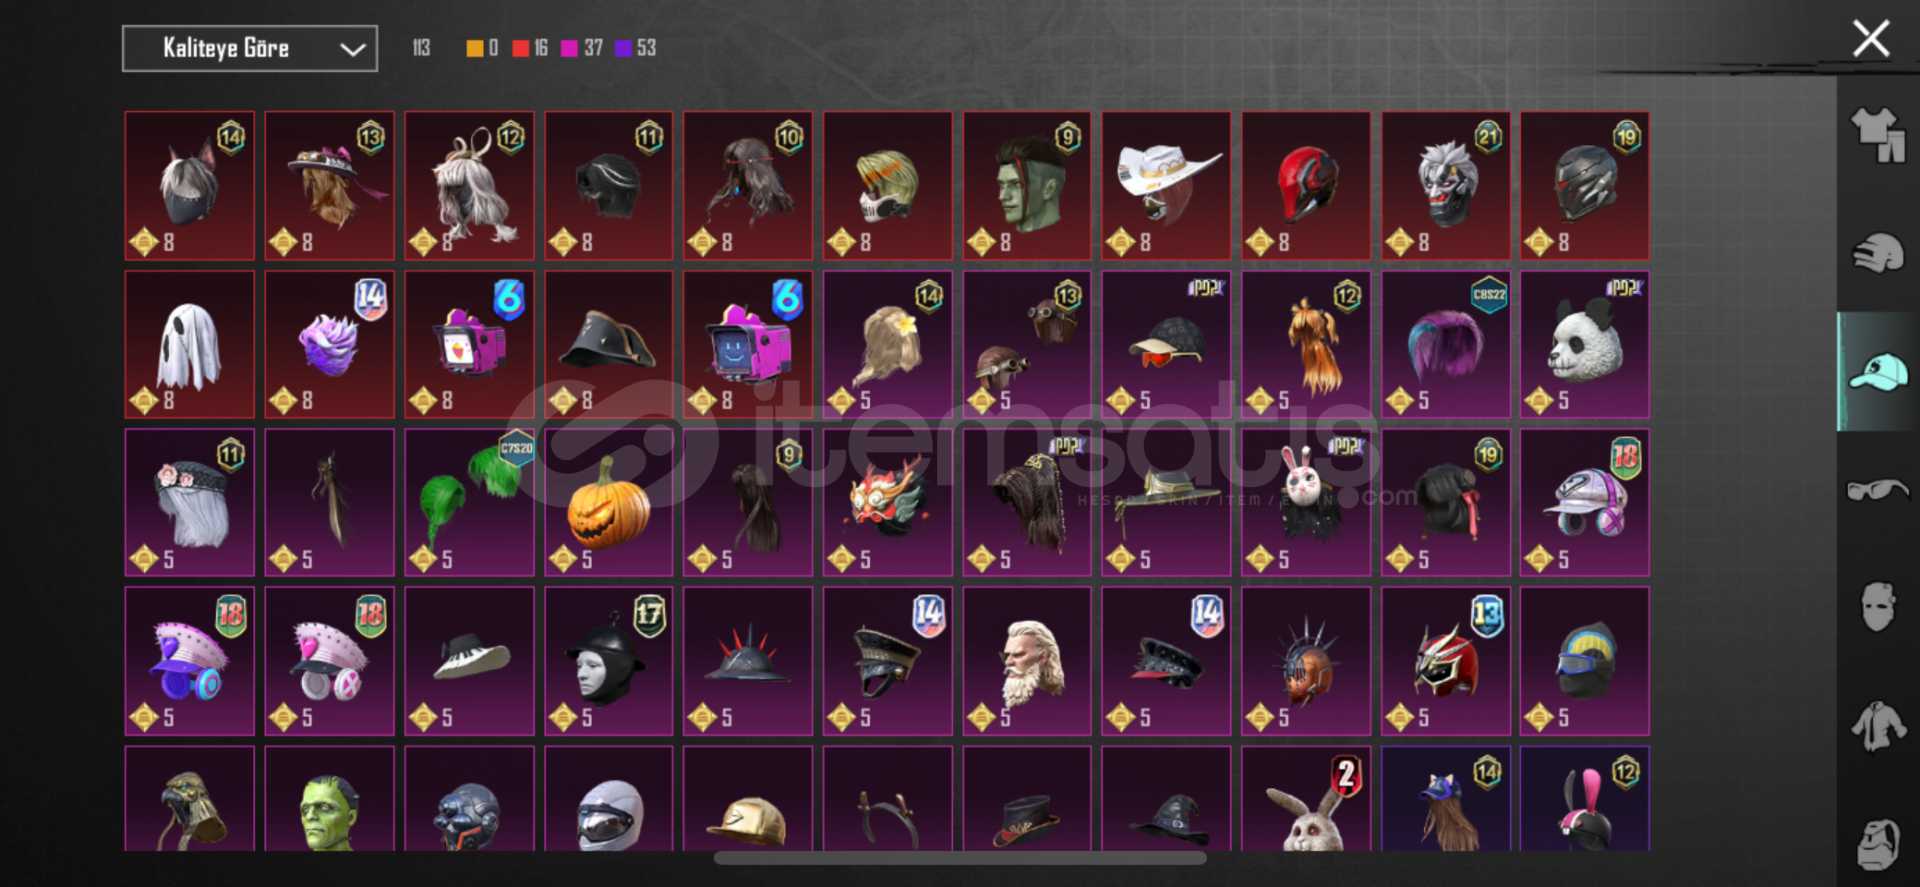This screenshot has width=1920, height=887.
Task: Filter by red quality count 16
Action: 530,48
